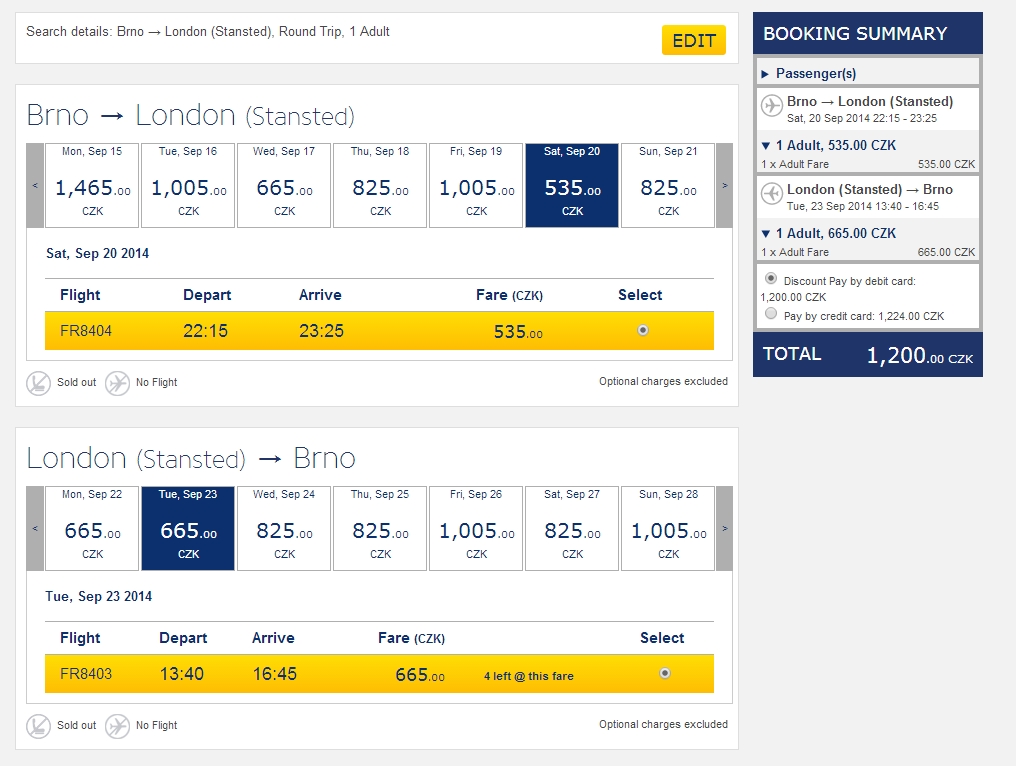Select the Mon, Sep 22 return date tab

coord(92,528)
